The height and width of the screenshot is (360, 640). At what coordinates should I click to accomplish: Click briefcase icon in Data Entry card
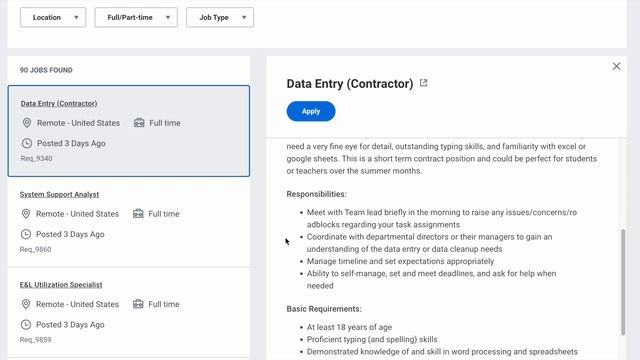pyautogui.click(x=139, y=123)
